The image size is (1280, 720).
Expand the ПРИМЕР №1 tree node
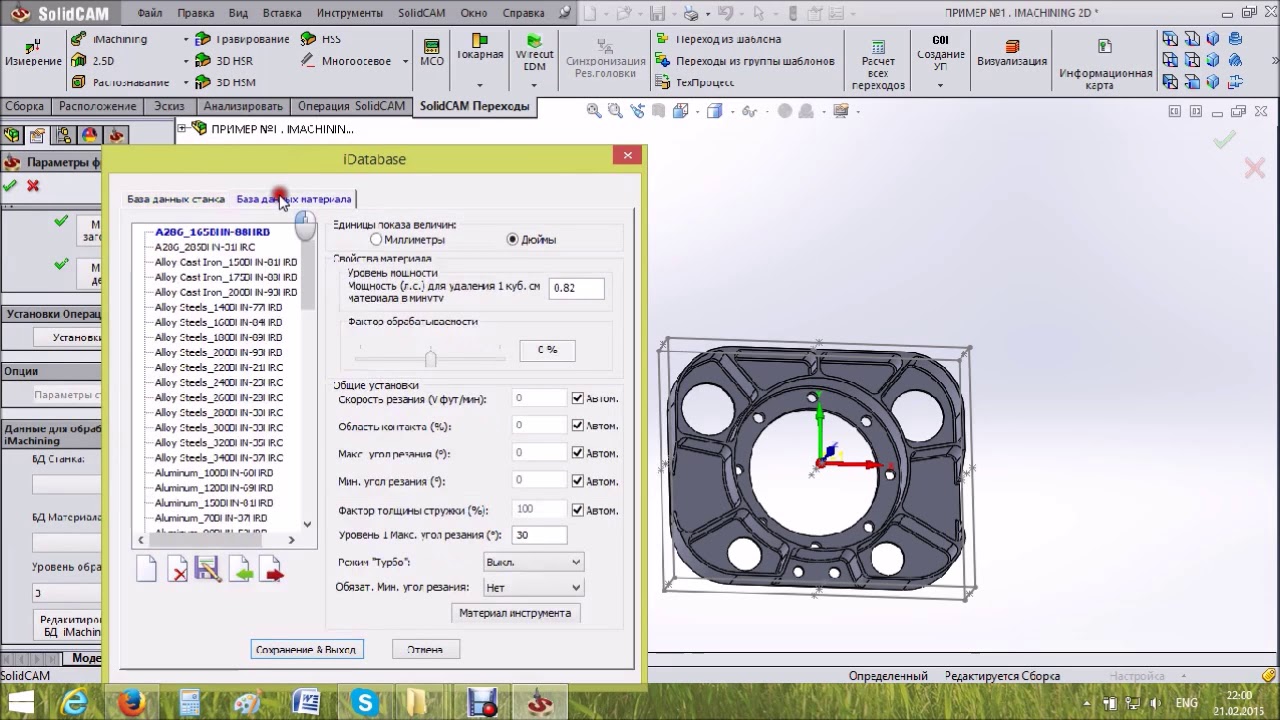182,128
